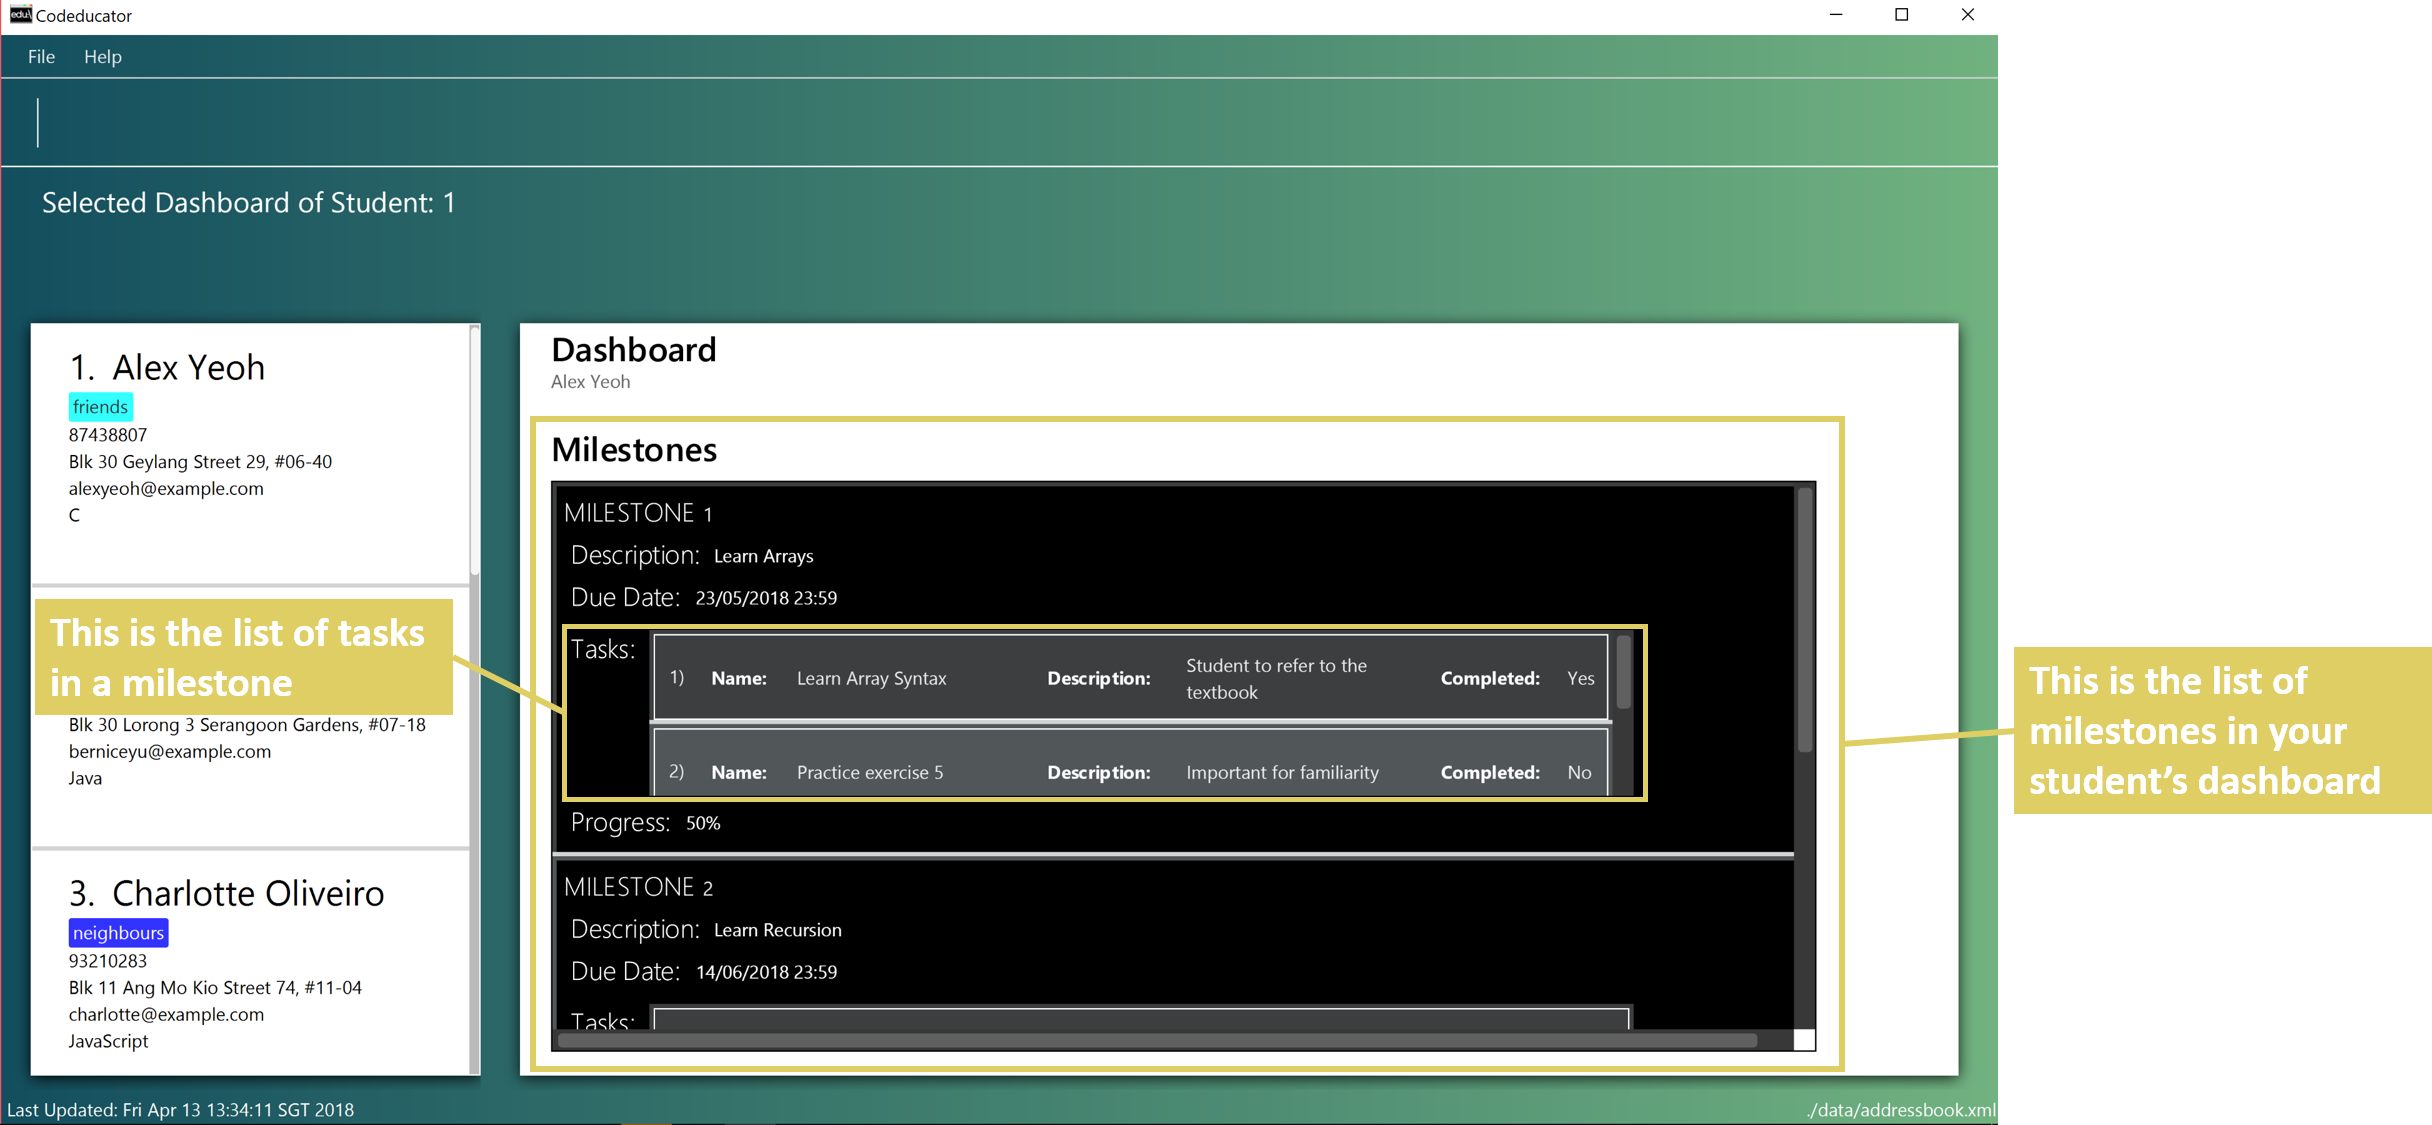Click the JavaScript language label

pyautogui.click(x=108, y=1041)
